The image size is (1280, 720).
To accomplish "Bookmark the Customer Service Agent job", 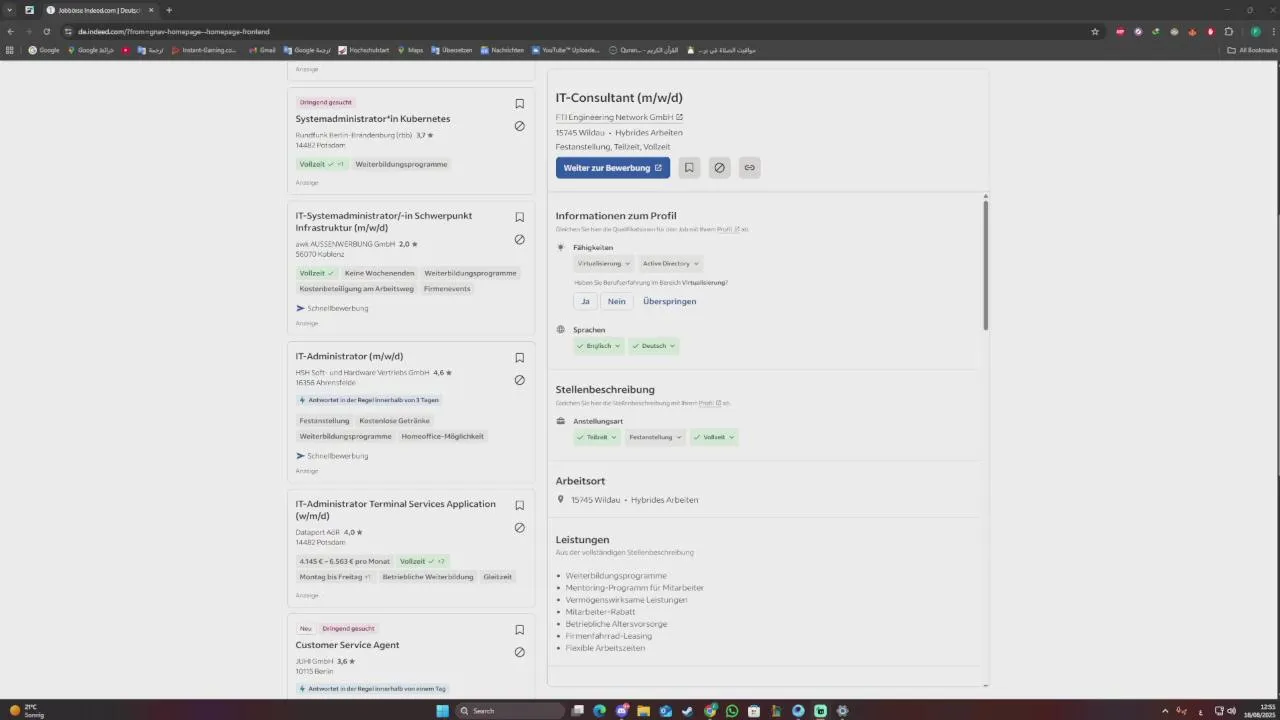I will click(519, 630).
